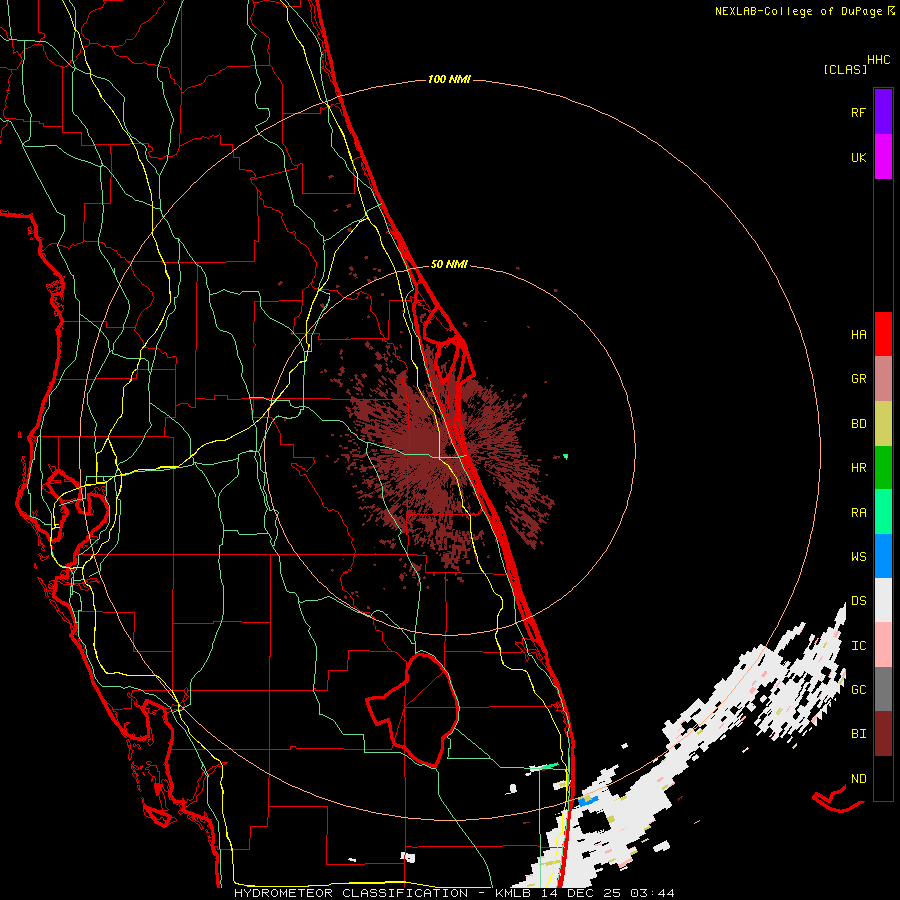The height and width of the screenshot is (900, 900).
Task: Click the GR legend label
Action: point(858,379)
